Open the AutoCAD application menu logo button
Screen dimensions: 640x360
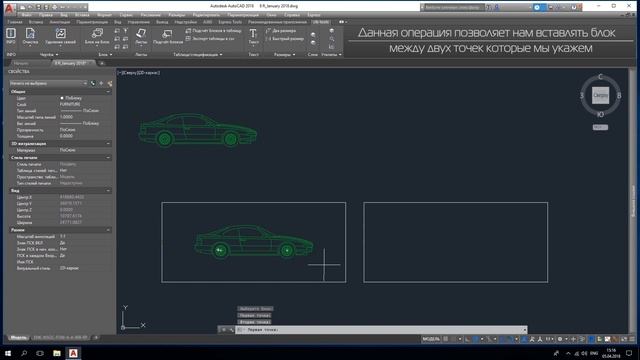click(9, 8)
